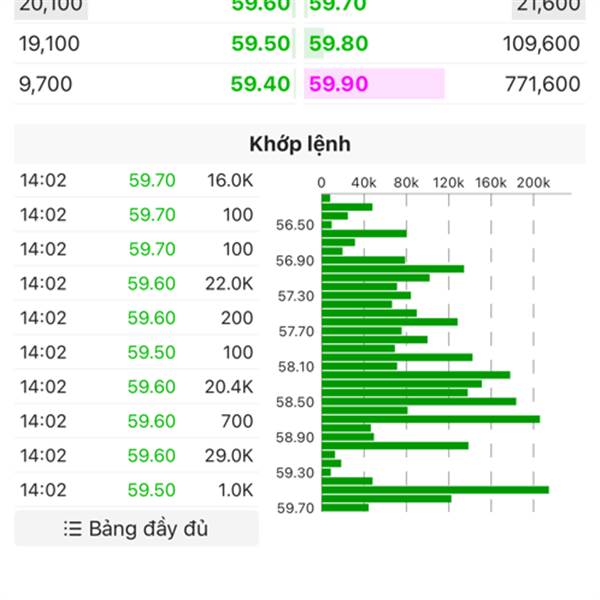Select the 22.0K trade at 59.60
600x600 pixels.
pyautogui.click(x=136, y=284)
